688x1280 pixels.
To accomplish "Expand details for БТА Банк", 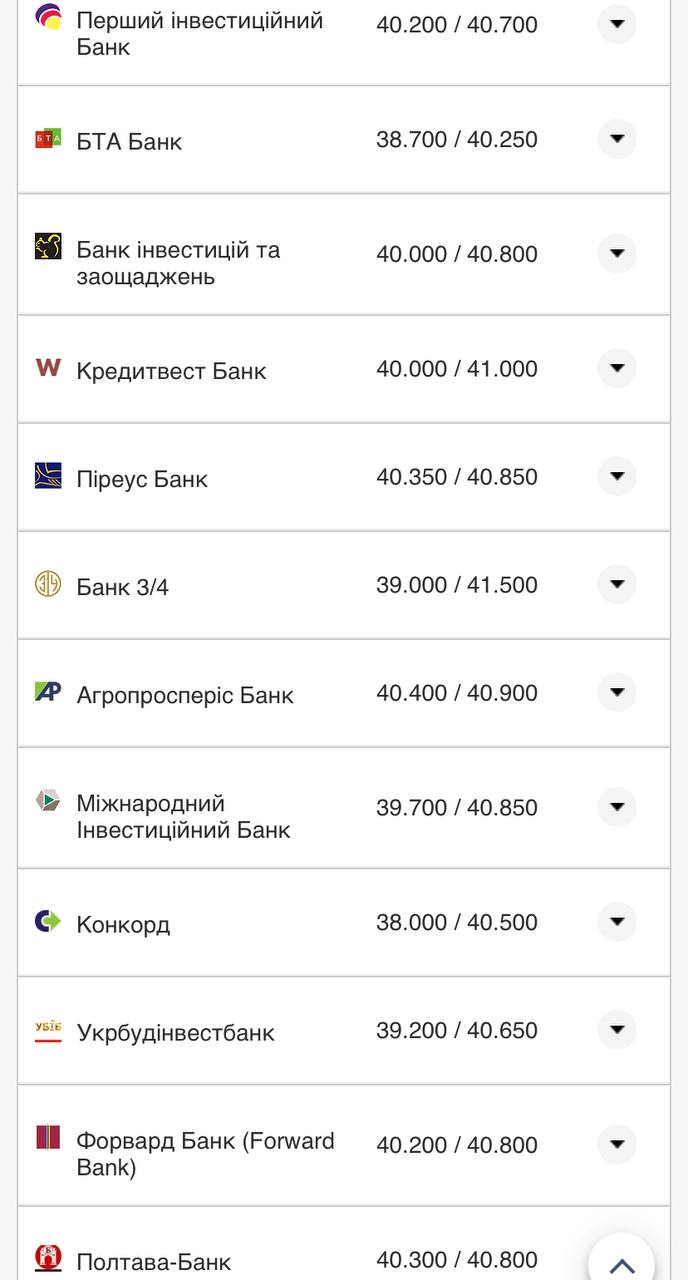I will (x=617, y=139).
